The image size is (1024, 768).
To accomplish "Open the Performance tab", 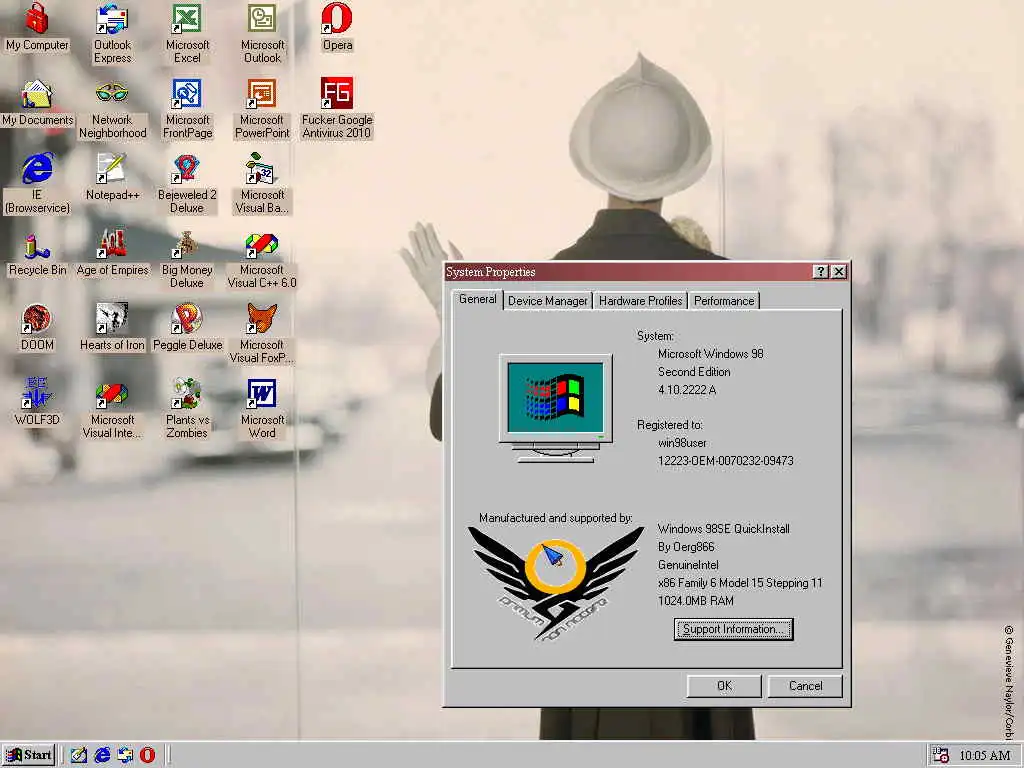I will click(724, 301).
